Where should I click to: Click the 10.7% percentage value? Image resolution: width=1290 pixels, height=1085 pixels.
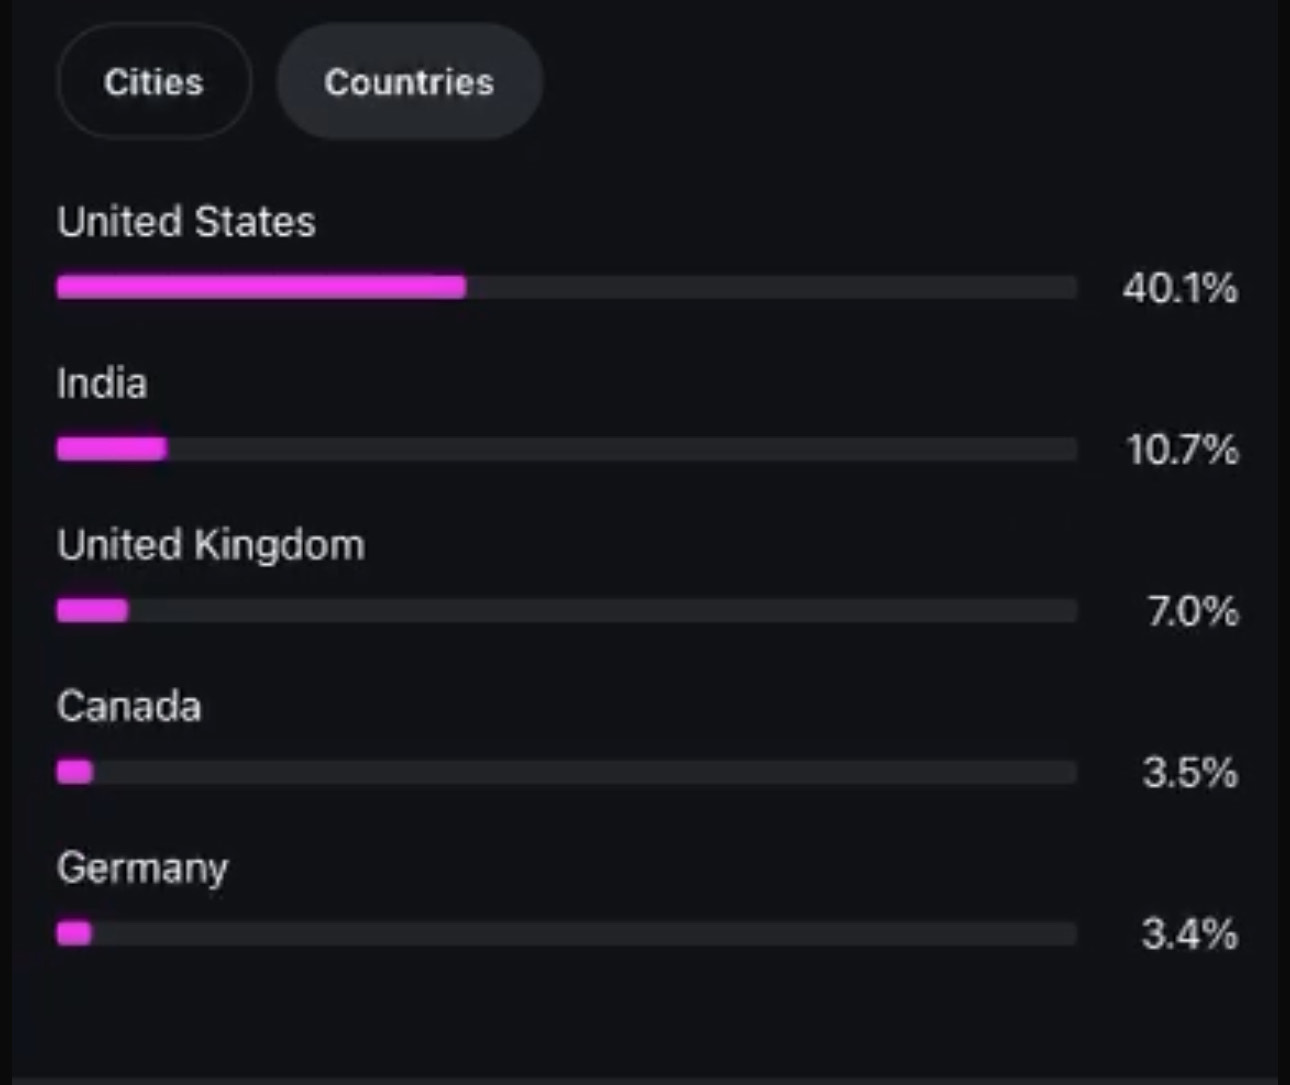tap(1182, 450)
